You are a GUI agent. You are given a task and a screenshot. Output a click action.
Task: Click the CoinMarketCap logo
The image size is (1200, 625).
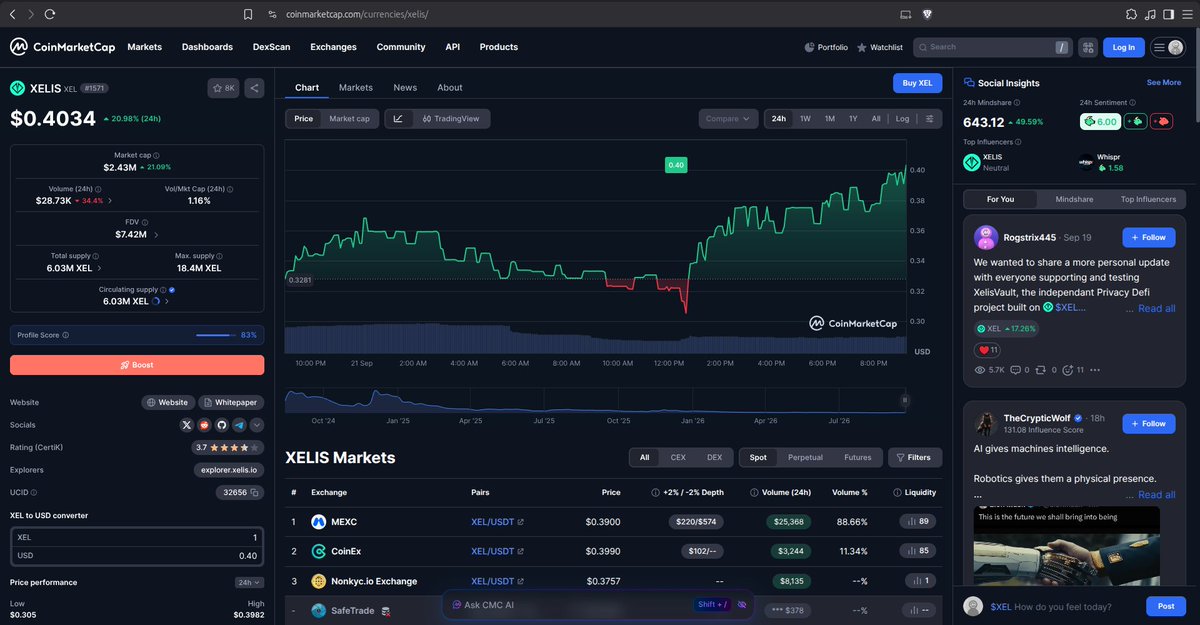pyautogui.click(x=63, y=47)
